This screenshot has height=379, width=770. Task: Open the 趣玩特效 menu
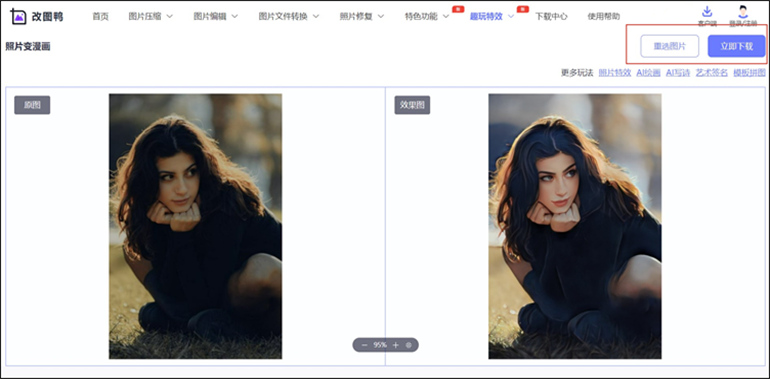tap(492, 17)
